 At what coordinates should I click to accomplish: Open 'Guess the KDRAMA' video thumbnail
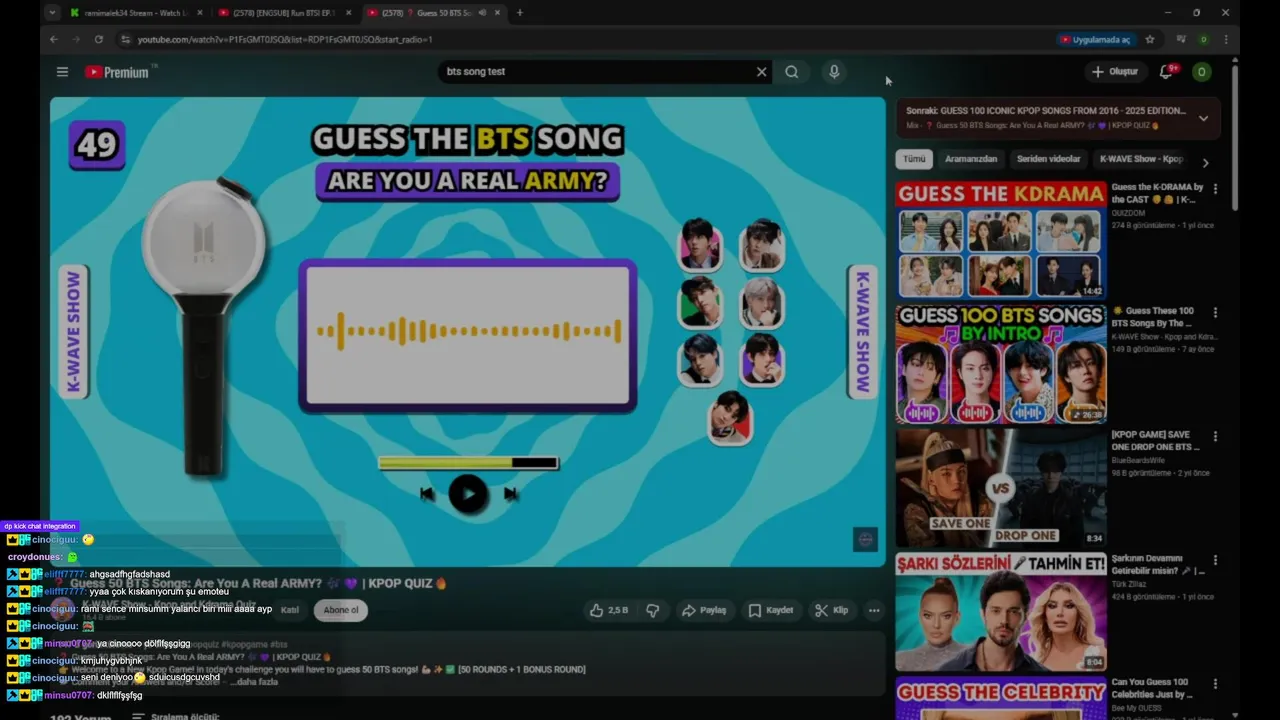[1001, 240]
